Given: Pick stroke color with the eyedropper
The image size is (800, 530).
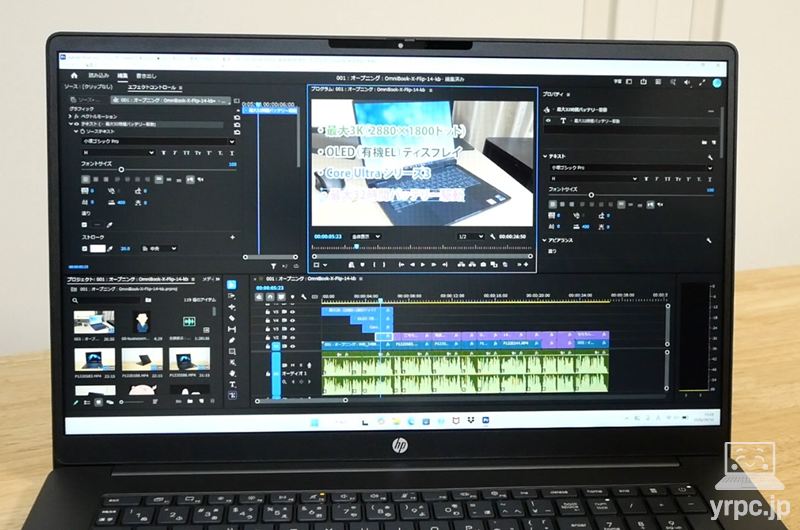Looking at the screenshot, I should (x=109, y=248).
